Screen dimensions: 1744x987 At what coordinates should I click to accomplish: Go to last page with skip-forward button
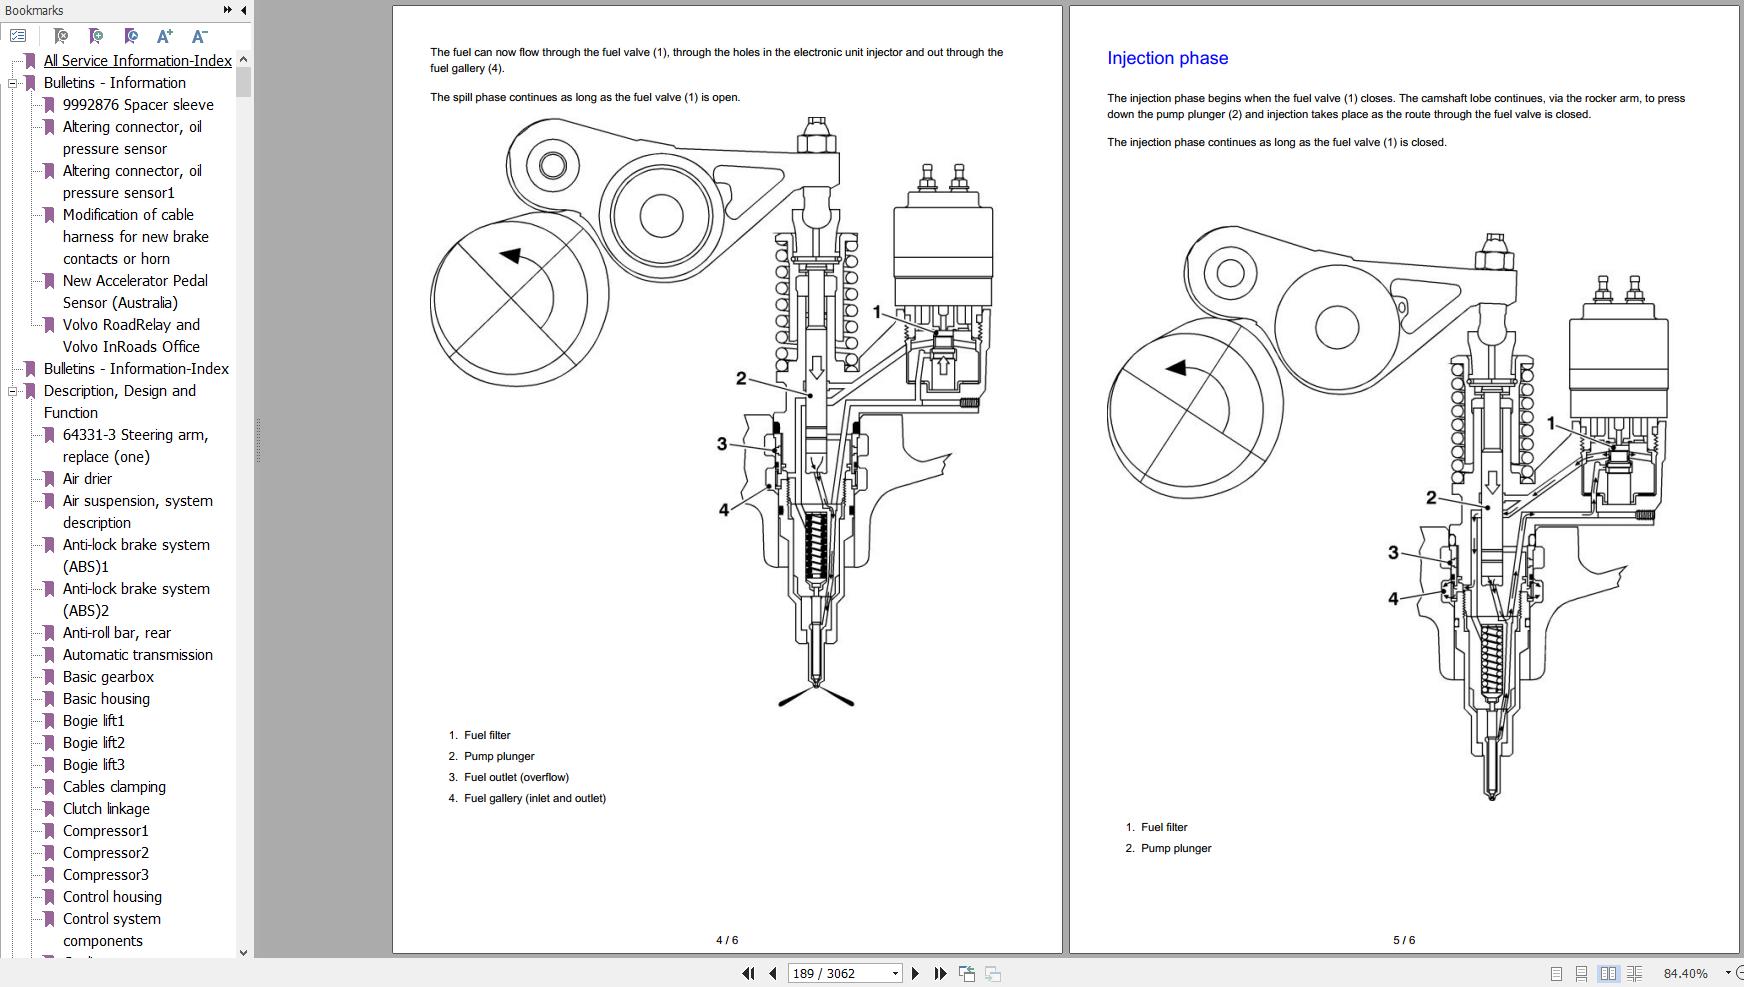point(940,972)
